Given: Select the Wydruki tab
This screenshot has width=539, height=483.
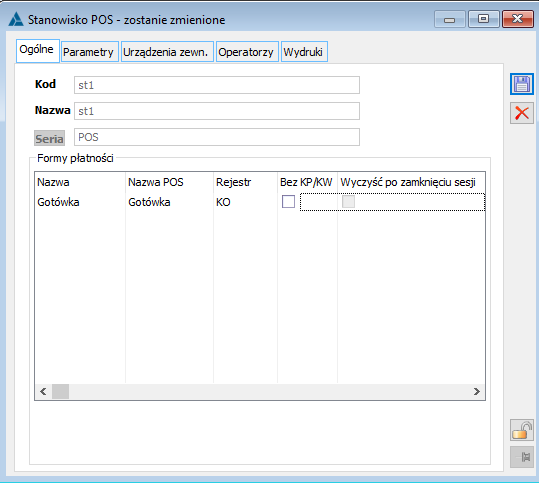Looking at the screenshot, I should [x=304, y=52].
